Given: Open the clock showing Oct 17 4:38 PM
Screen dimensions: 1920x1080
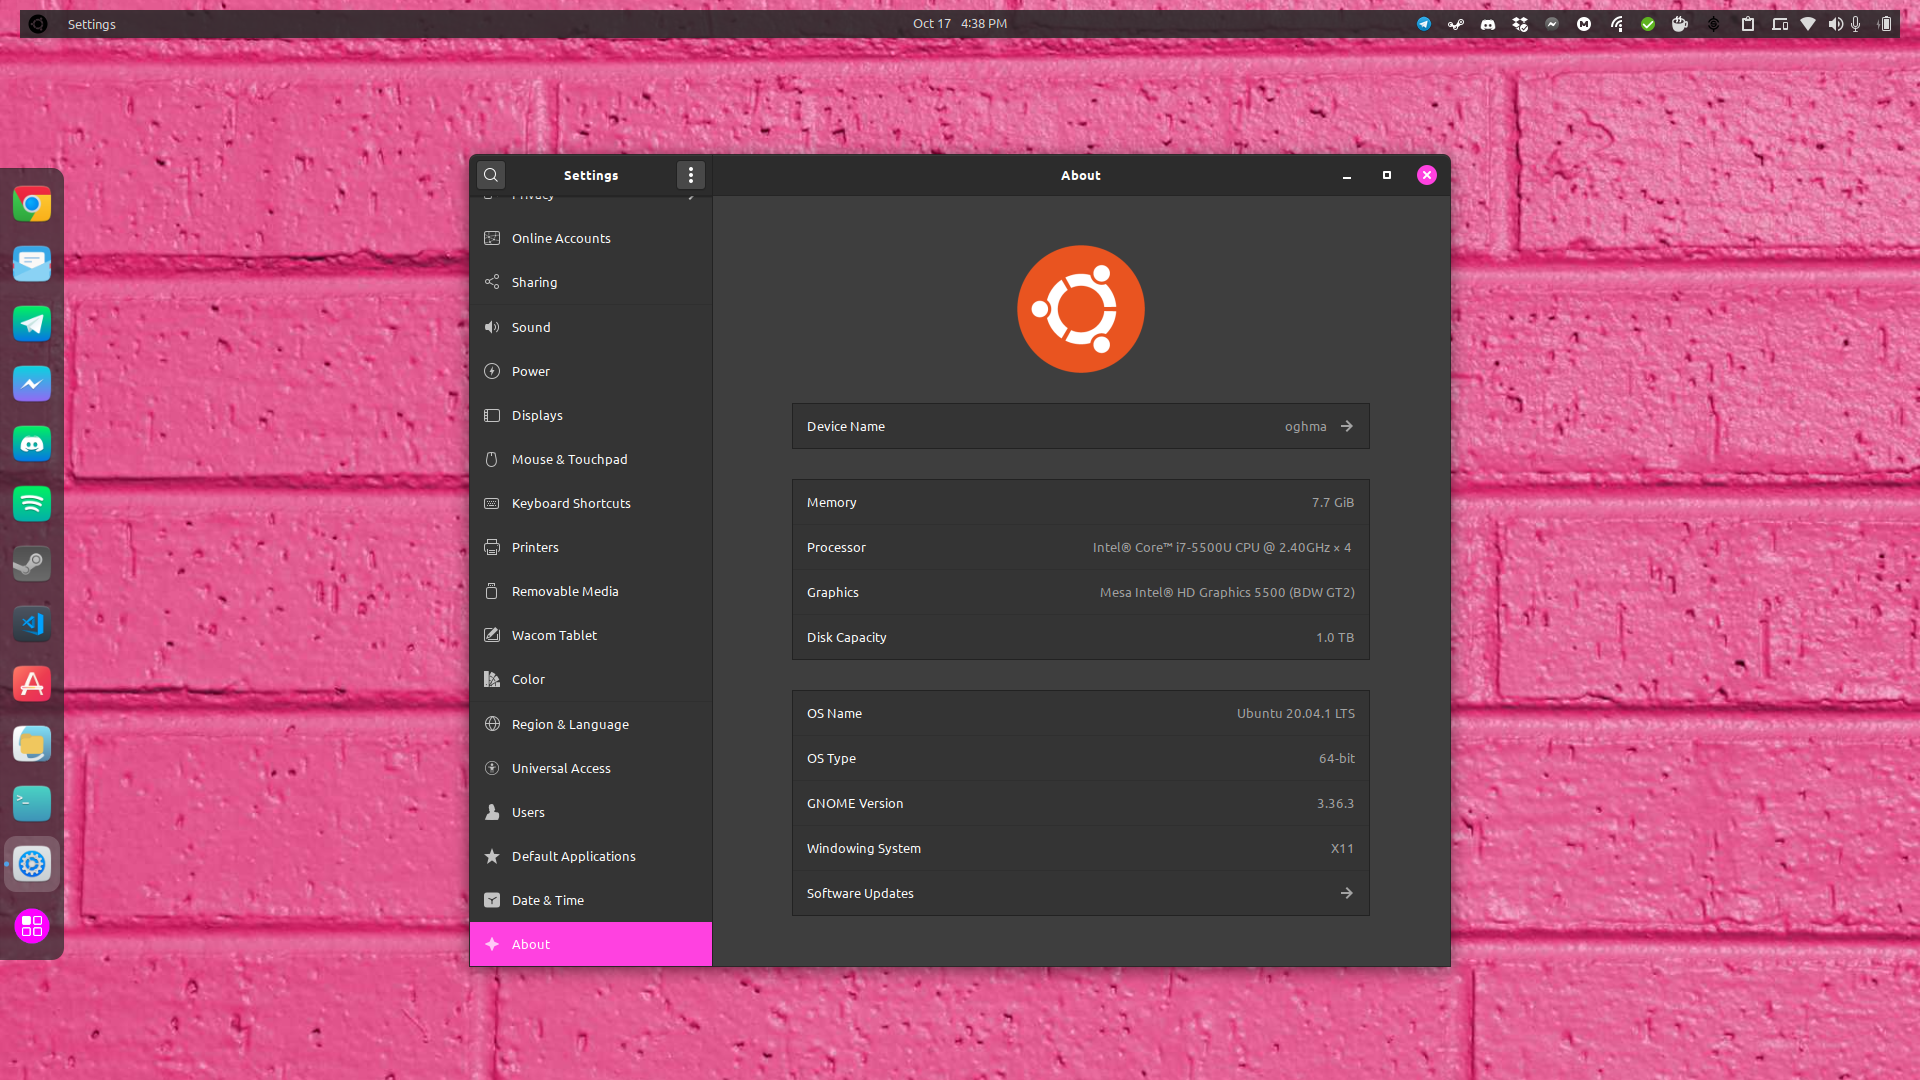Looking at the screenshot, I should coord(960,23).
